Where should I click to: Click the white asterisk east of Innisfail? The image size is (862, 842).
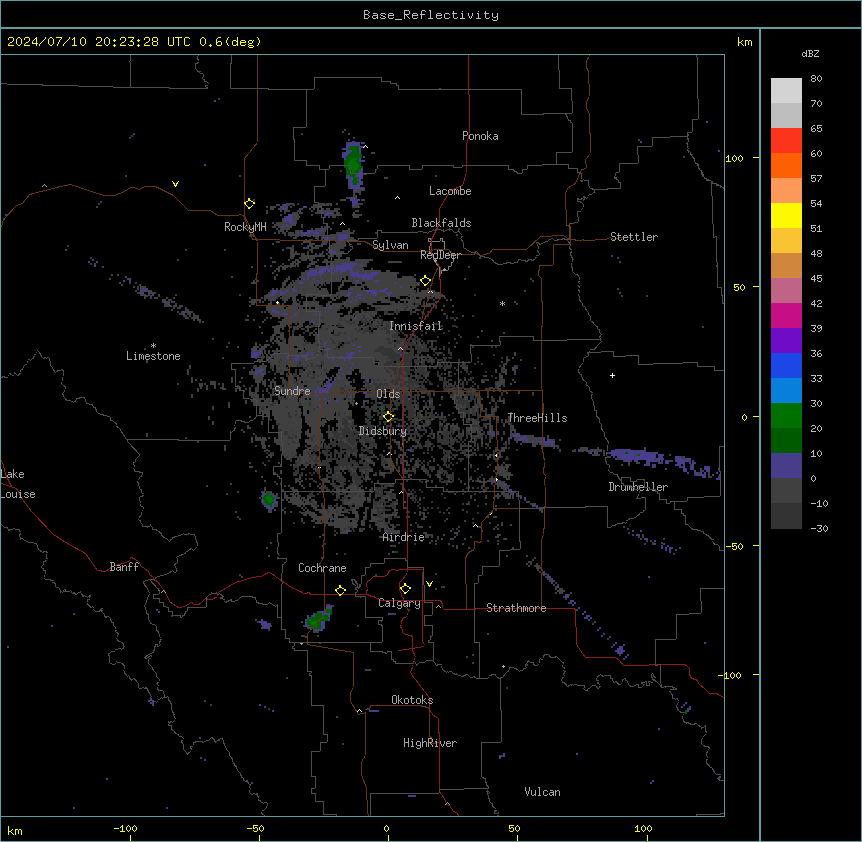[x=502, y=303]
